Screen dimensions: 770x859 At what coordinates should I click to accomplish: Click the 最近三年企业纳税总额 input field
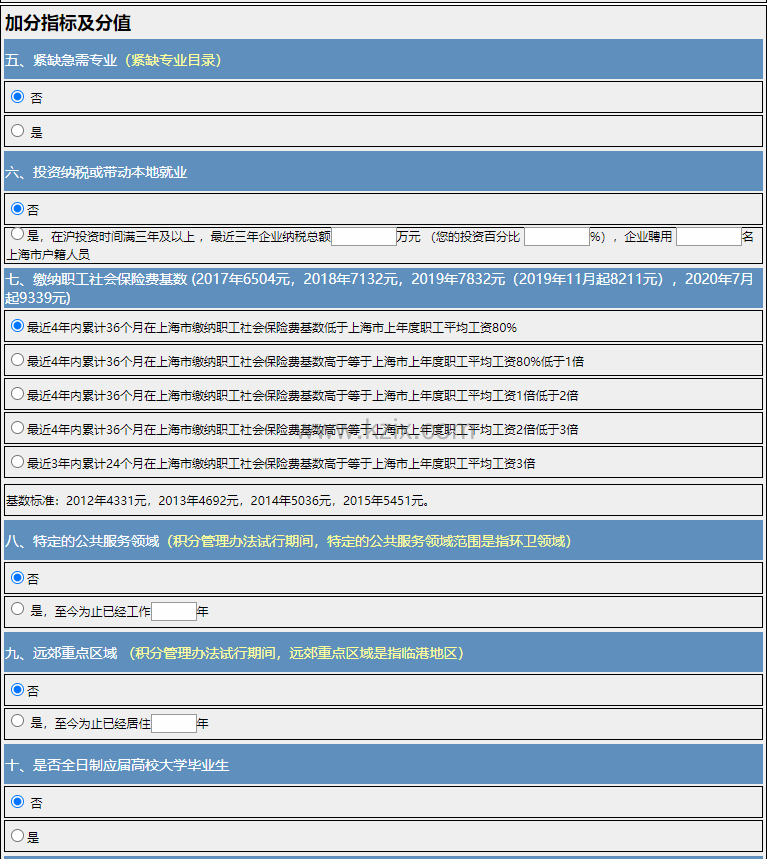[363, 237]
